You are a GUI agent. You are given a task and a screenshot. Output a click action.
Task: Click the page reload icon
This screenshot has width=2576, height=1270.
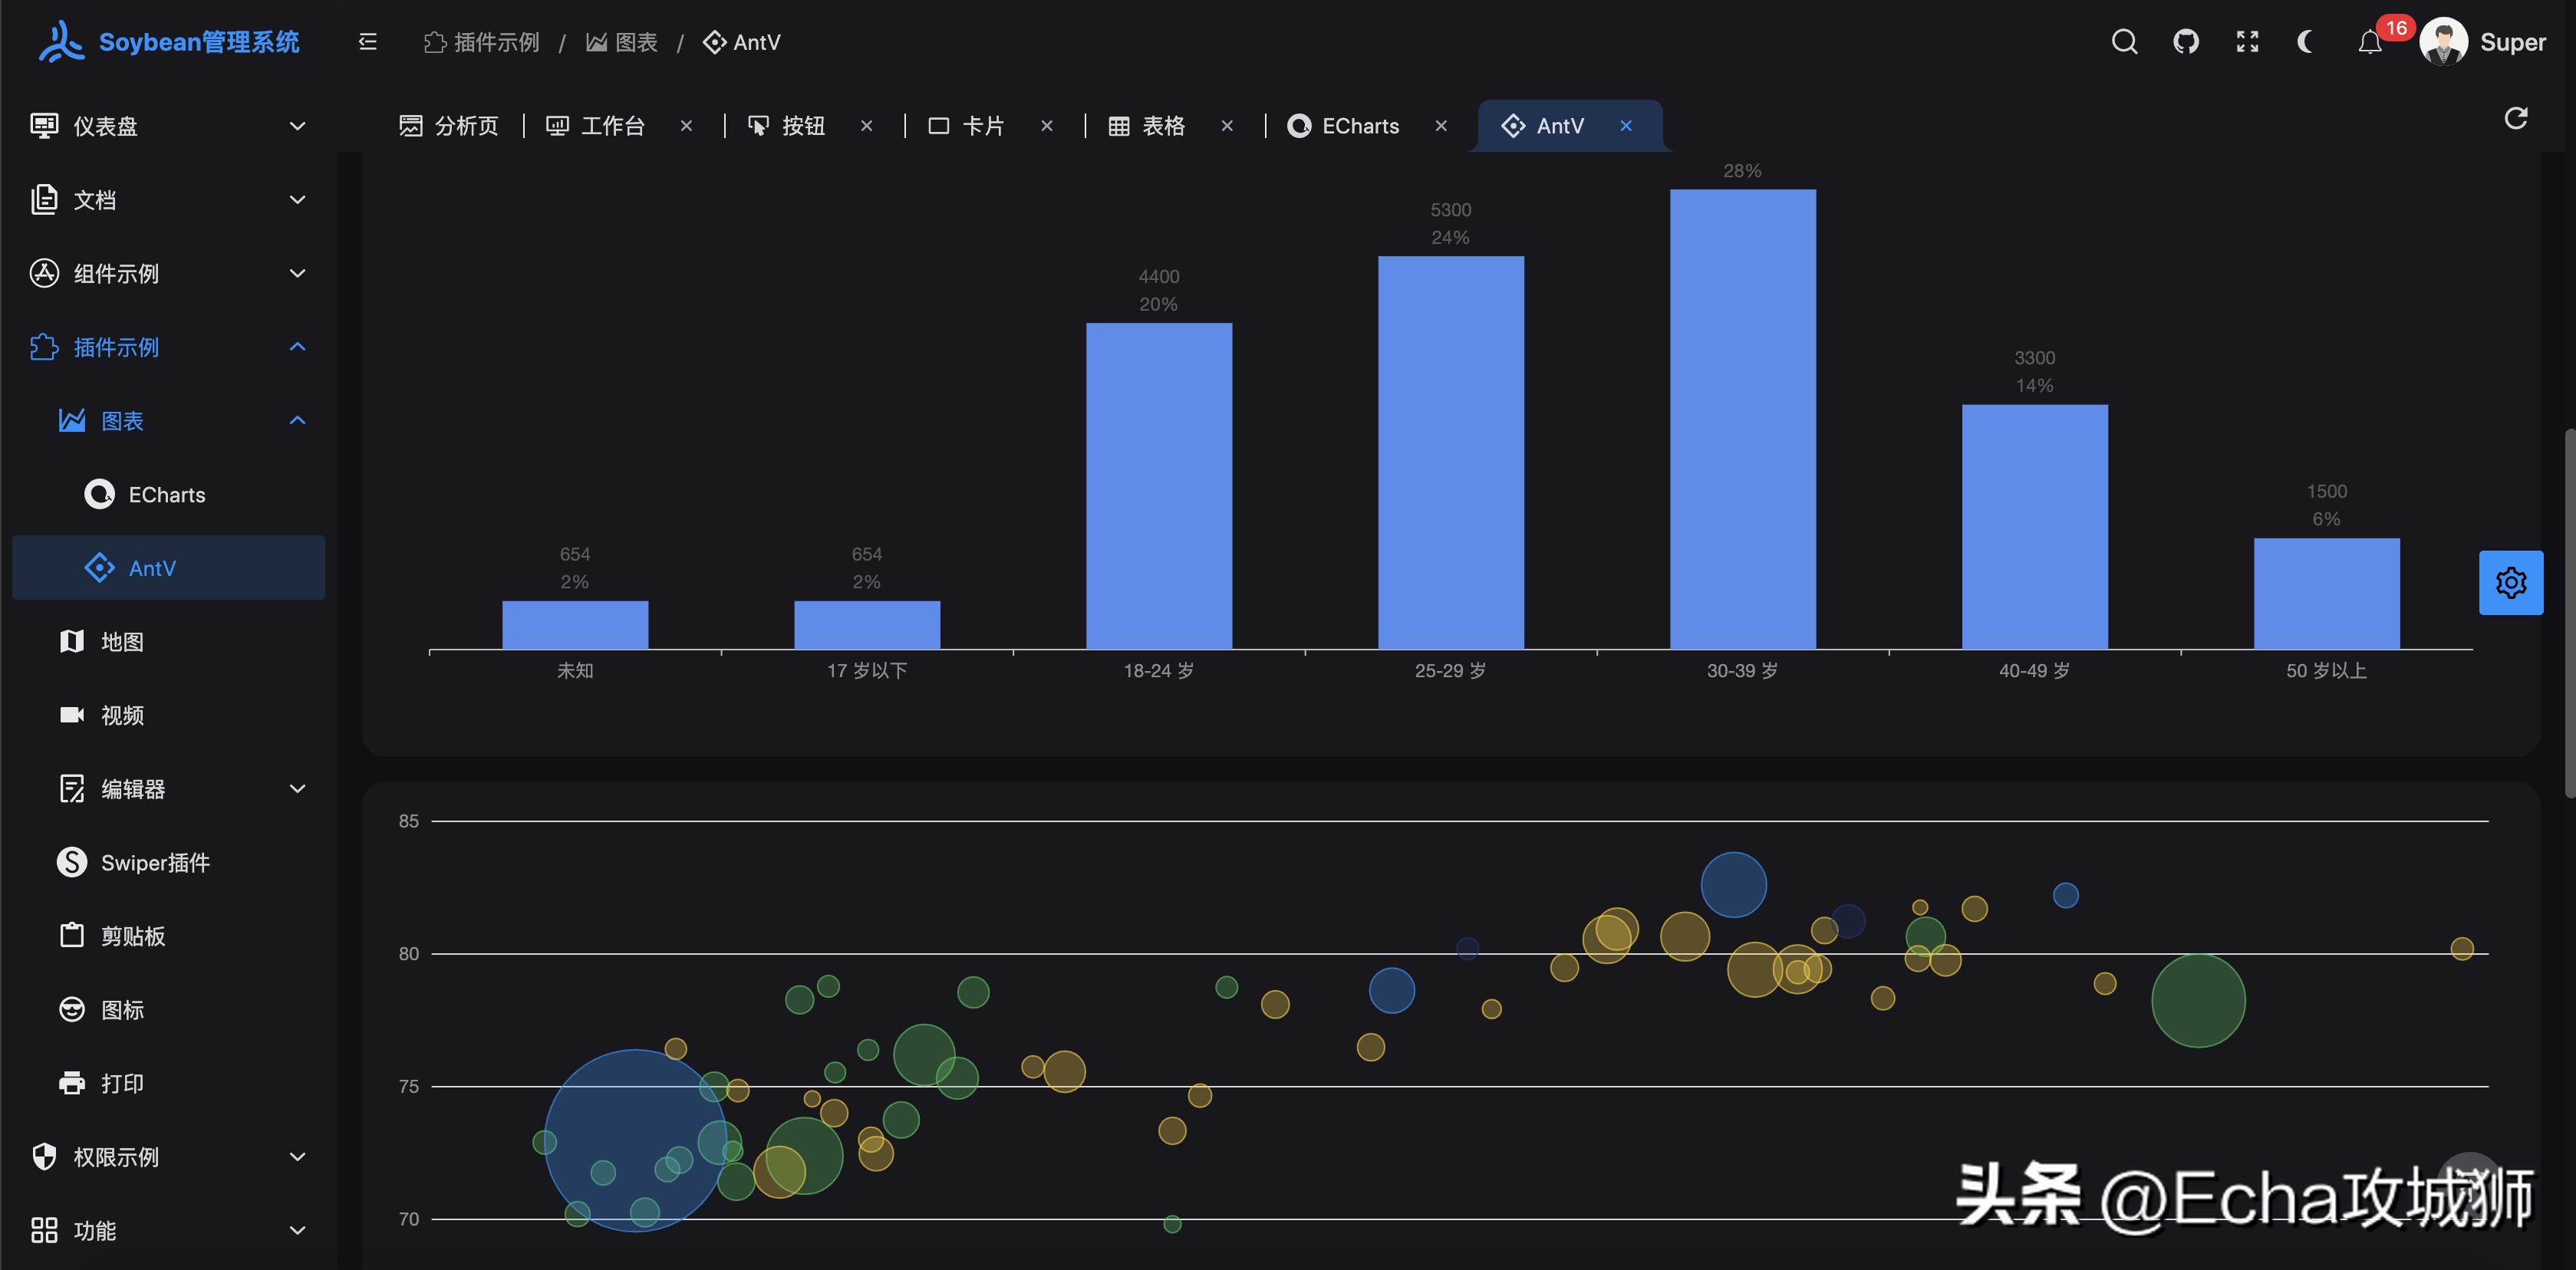coord(2515,119)
